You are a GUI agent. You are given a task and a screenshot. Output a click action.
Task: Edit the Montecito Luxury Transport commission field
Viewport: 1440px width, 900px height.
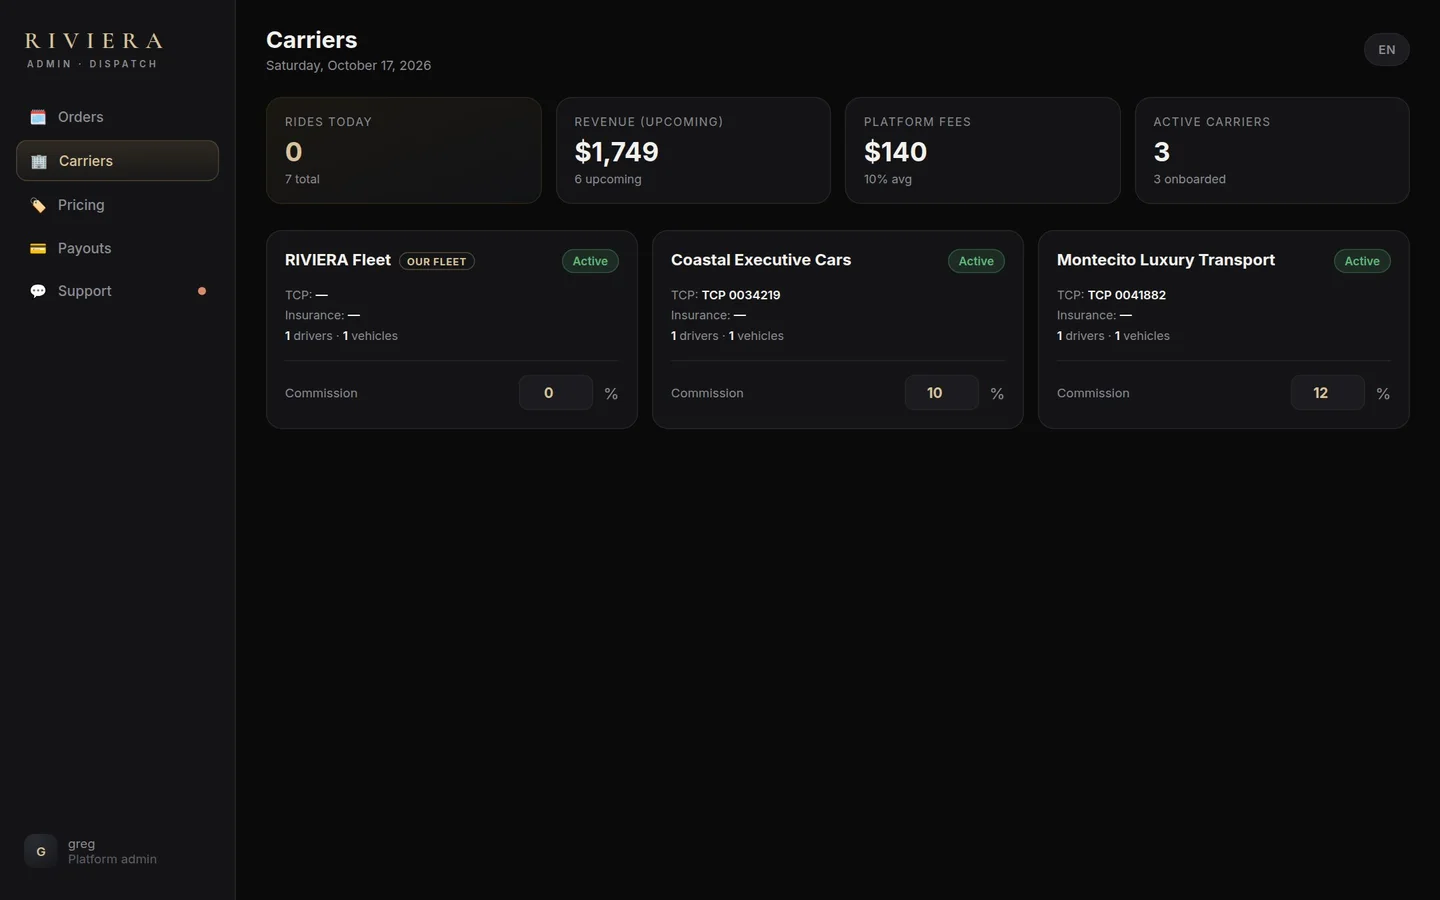coord(1328,393)
